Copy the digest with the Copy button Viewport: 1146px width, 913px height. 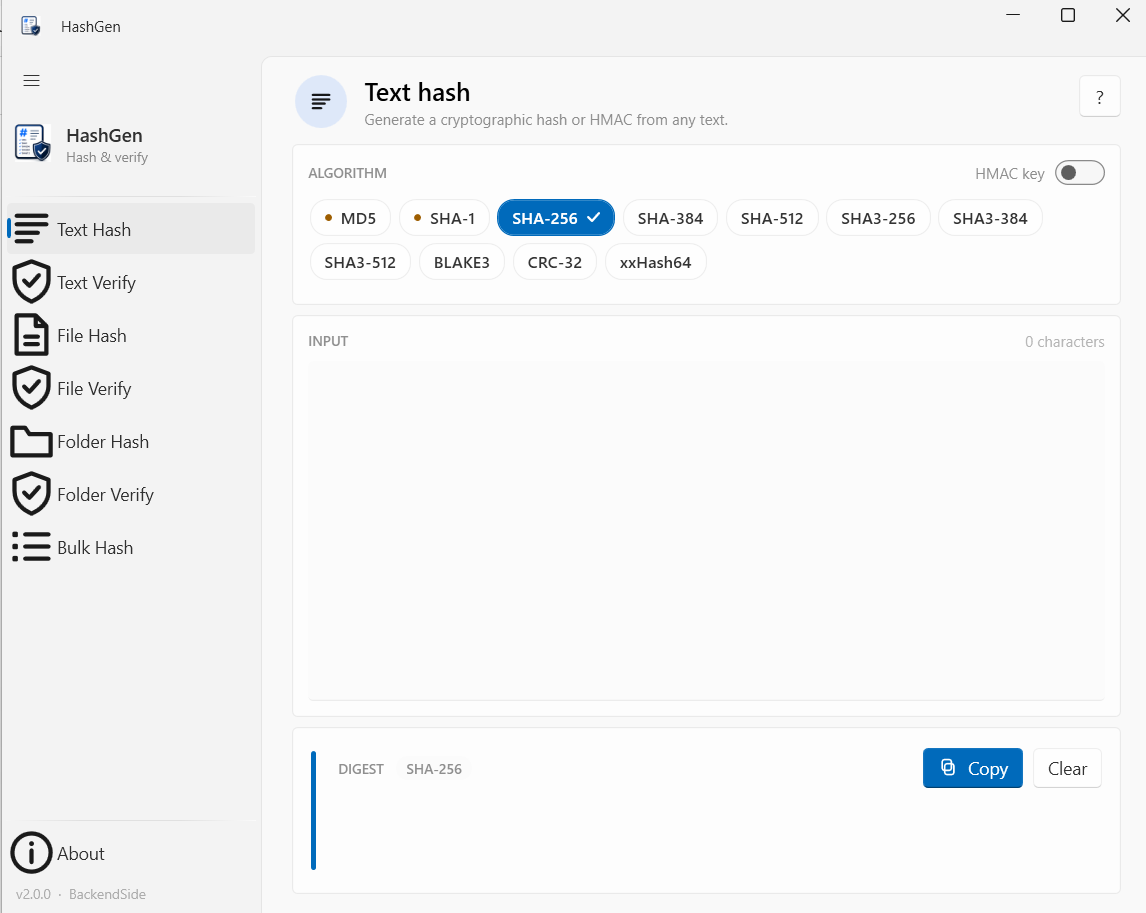tap(972, 768)
